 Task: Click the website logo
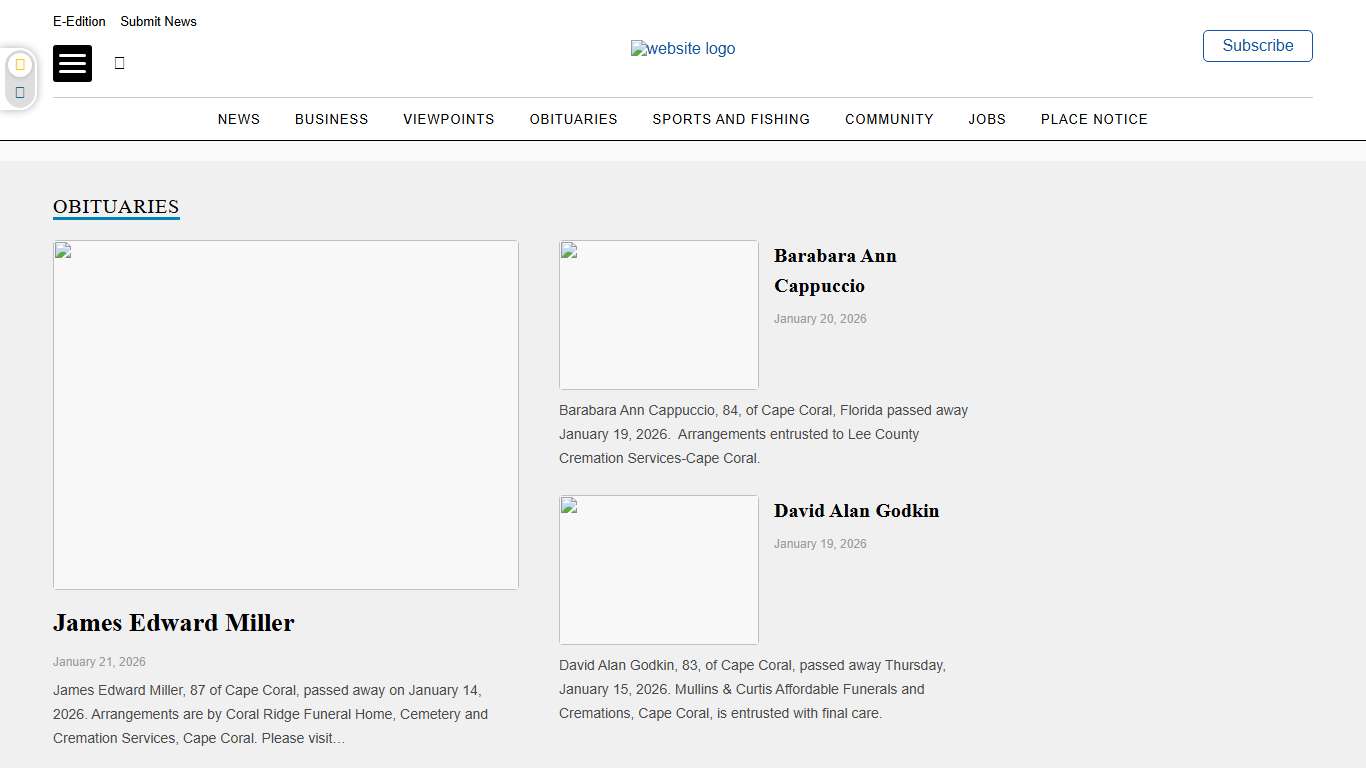tap(682, 49)
